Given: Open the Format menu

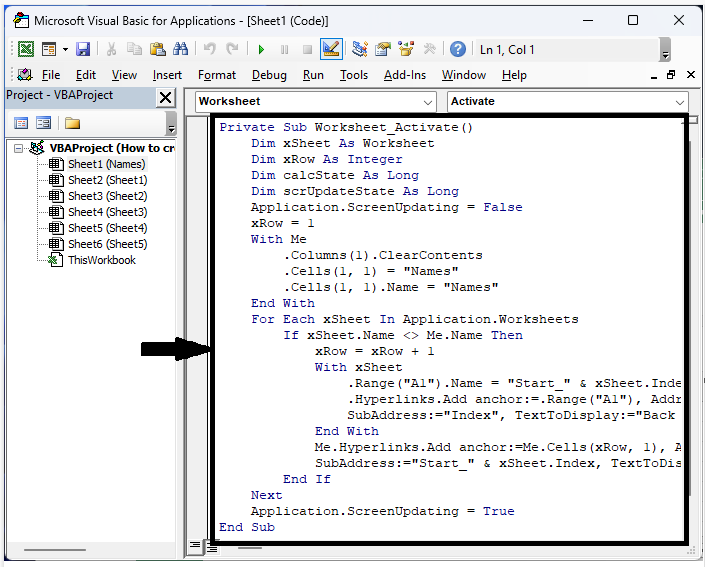Looking at the screenshot, I should tap(217, 75).
